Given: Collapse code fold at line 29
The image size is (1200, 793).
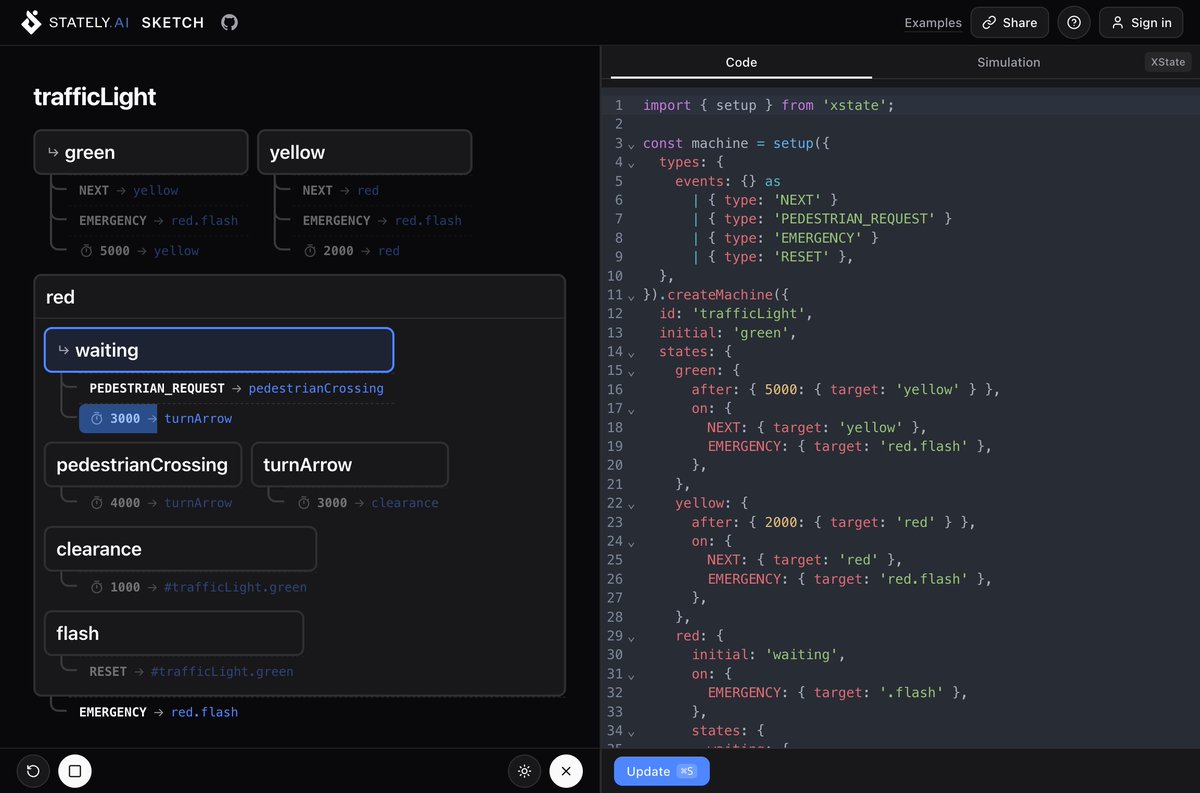Looking at the screenshot, I should coord(631,637).
